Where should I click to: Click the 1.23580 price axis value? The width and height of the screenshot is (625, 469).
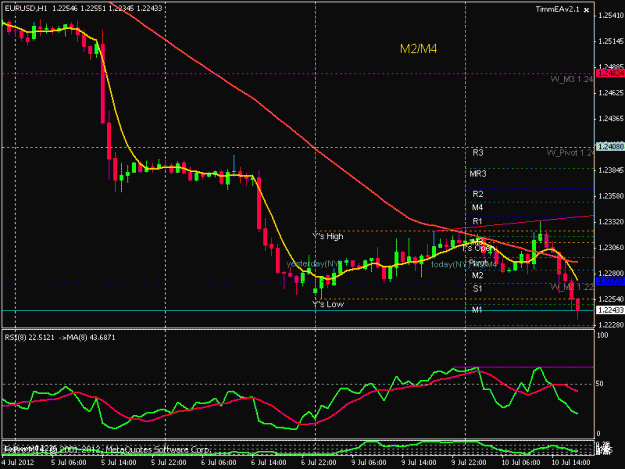click(x=611, y=196)
